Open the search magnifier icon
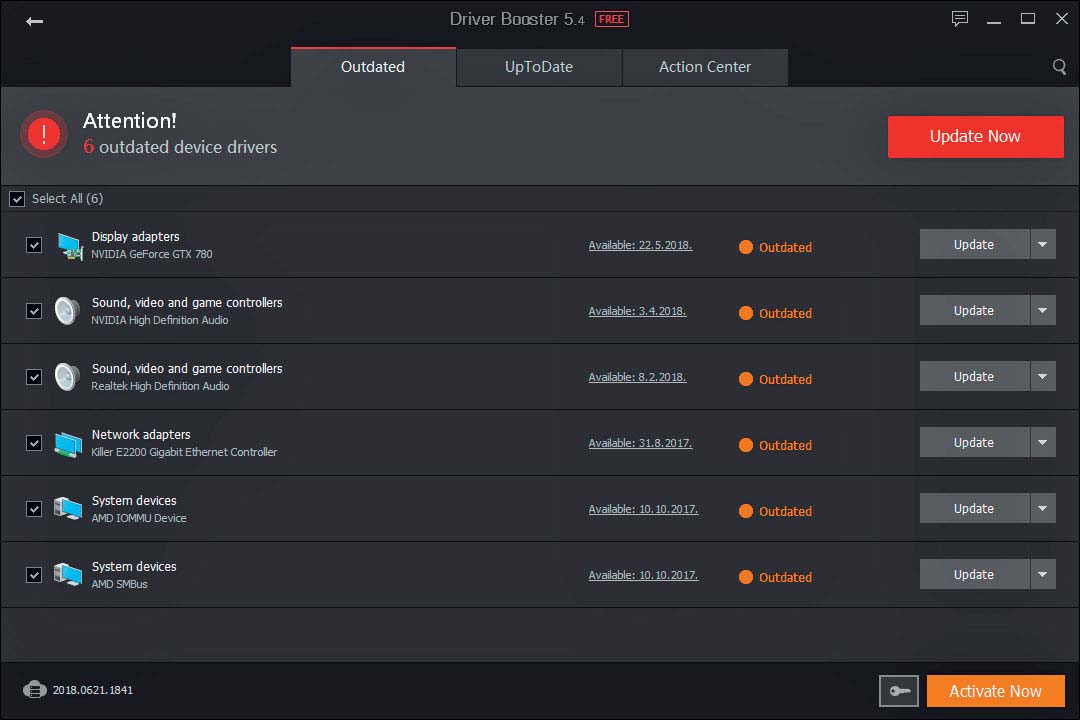This screenshot has width=1080, height=720. (1059, 67)
